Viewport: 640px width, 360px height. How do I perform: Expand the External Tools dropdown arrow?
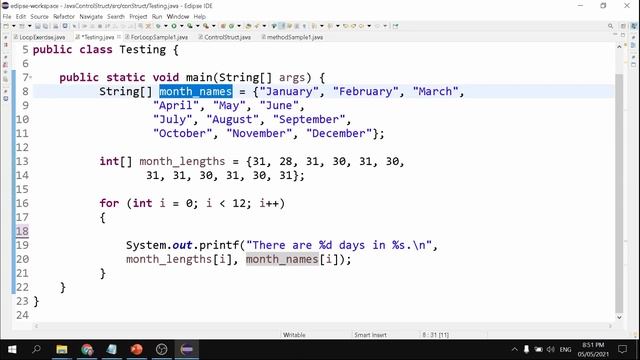(213, 26)
